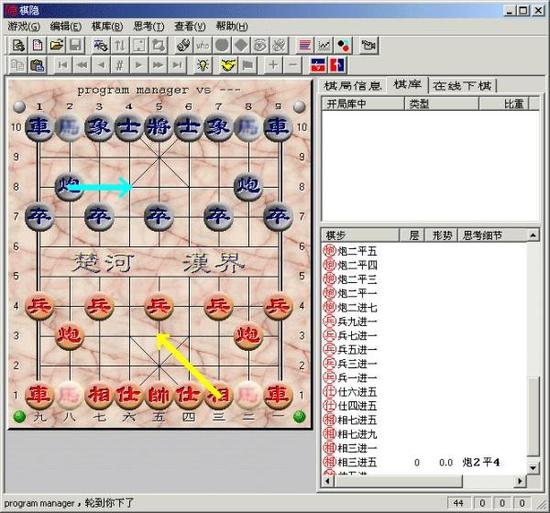Click the # go-to-move icon
This screenshot has height=513, width=550.
[120, 65]
